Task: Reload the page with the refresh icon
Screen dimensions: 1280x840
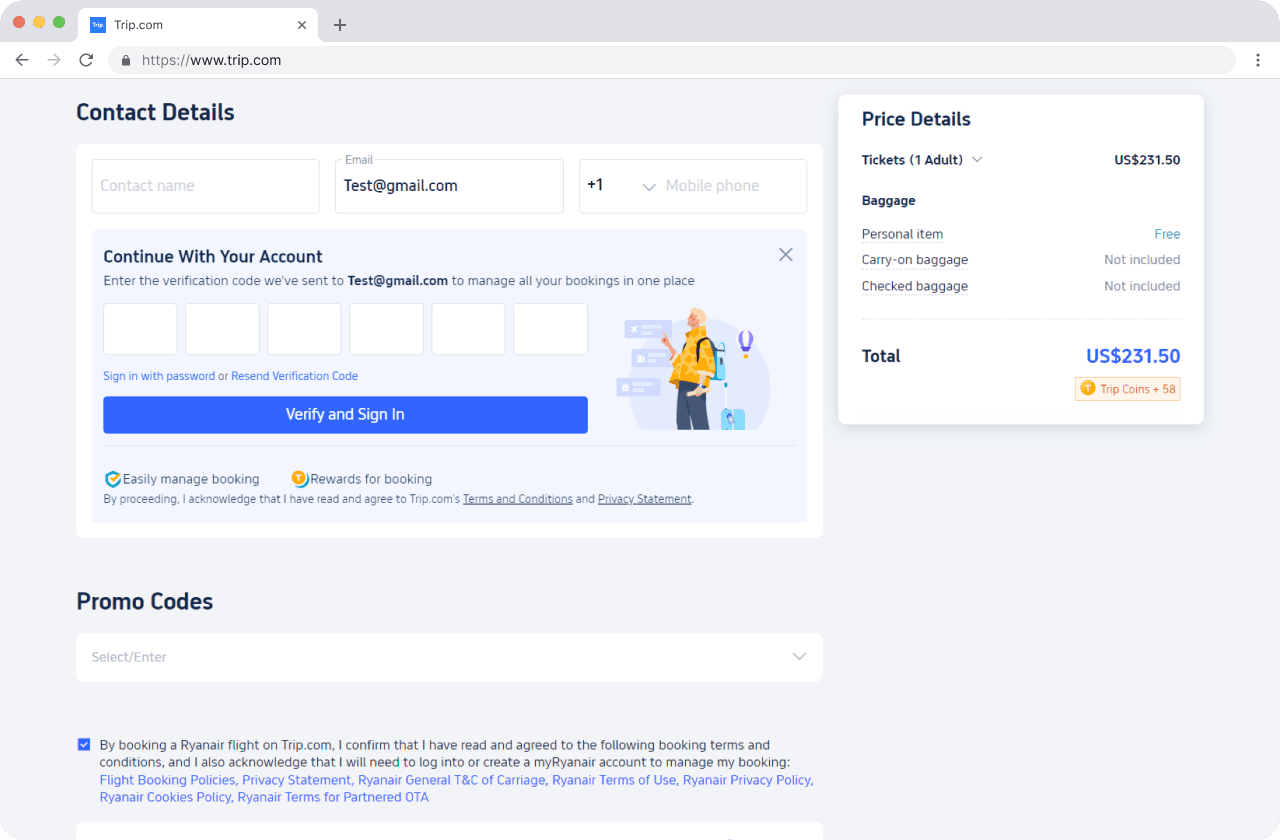Action: point(86,60)
